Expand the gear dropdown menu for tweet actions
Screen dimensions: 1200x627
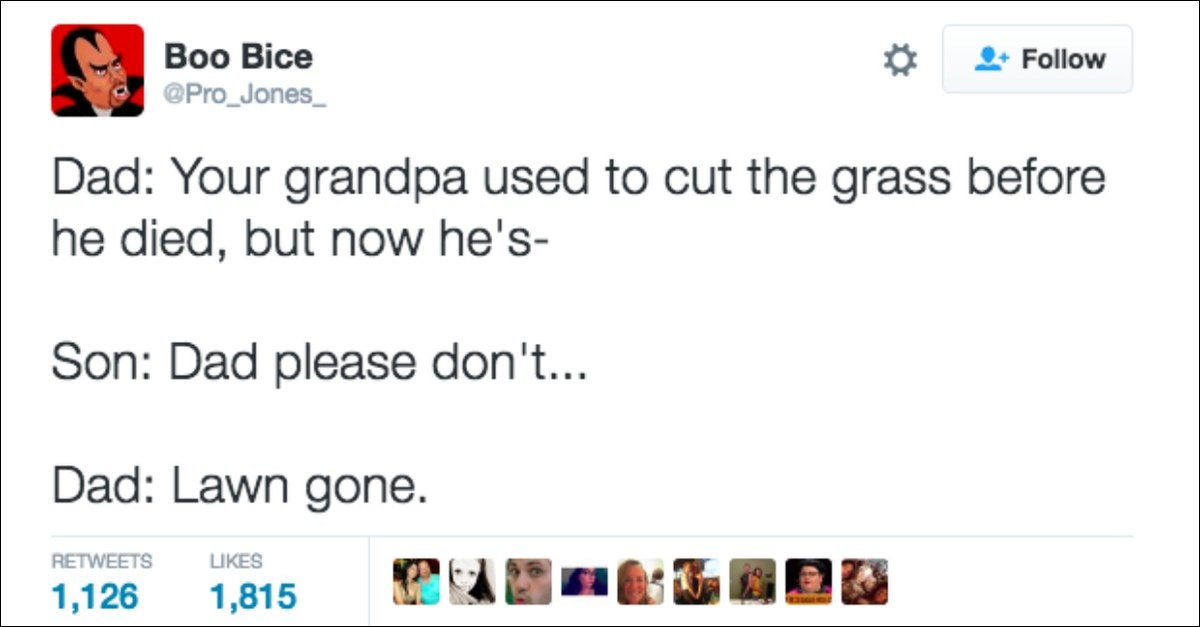tap(901, 59)
